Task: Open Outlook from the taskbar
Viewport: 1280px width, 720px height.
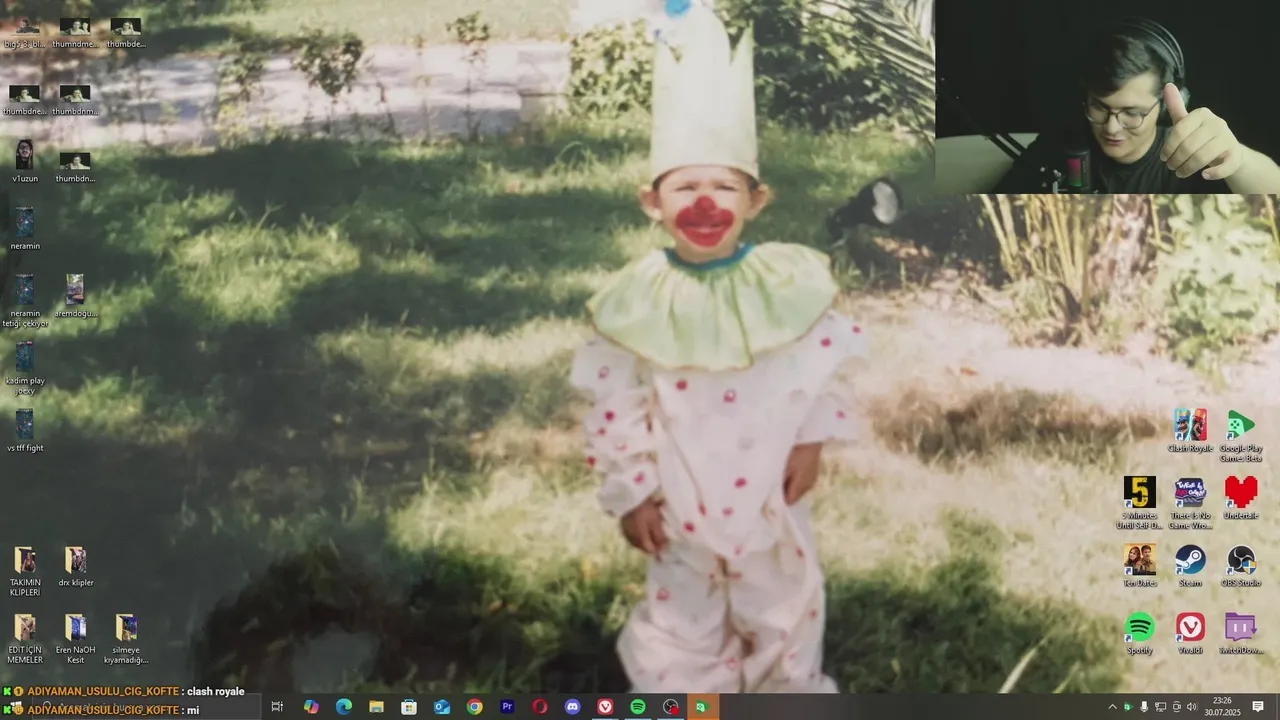Action: (x=442, y=707)
